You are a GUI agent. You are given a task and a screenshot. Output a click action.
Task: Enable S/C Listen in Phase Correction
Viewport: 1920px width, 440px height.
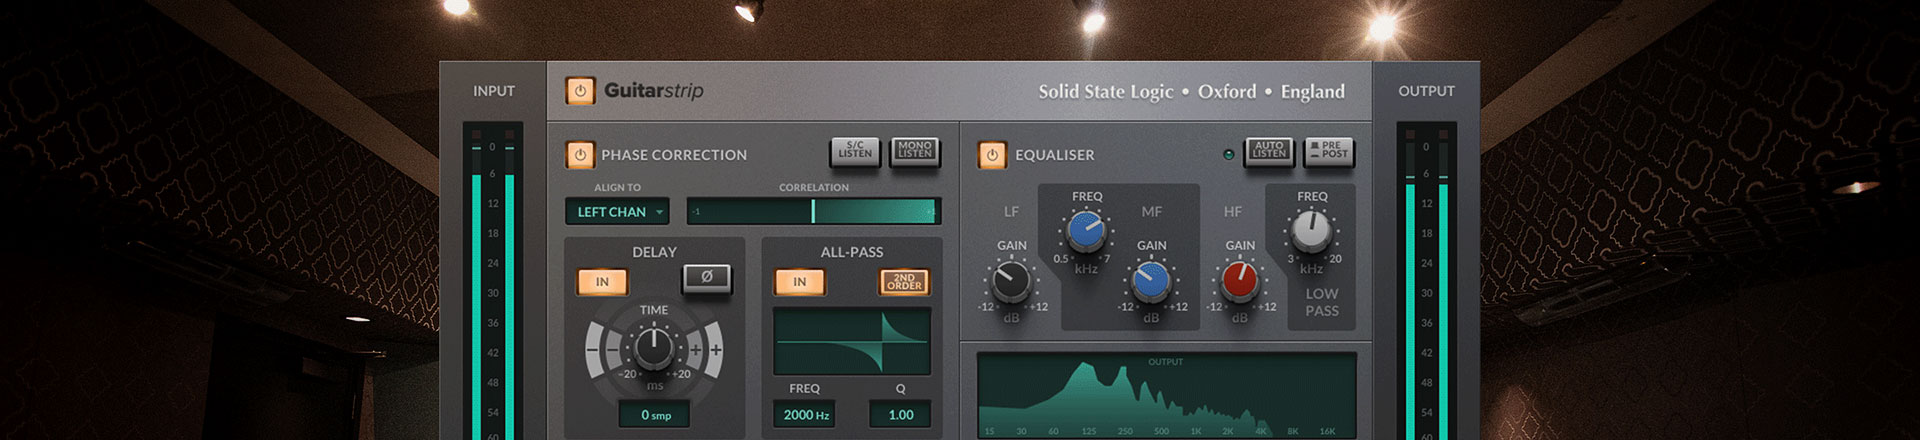click(x=855, y=152)
